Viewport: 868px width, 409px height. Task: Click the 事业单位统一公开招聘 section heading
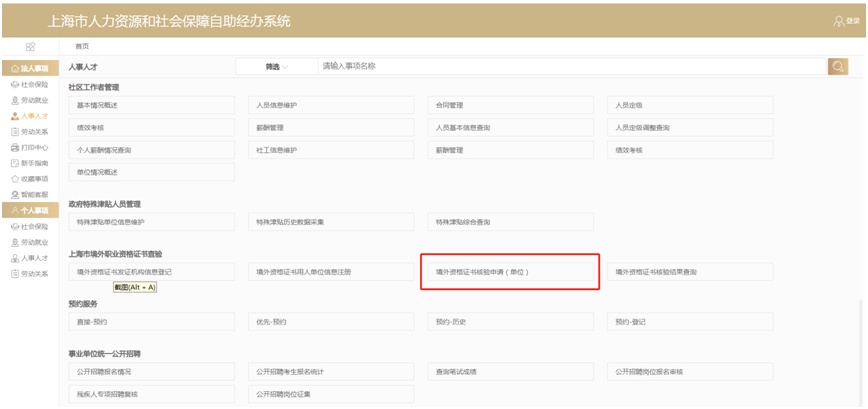tap(104, 354)
